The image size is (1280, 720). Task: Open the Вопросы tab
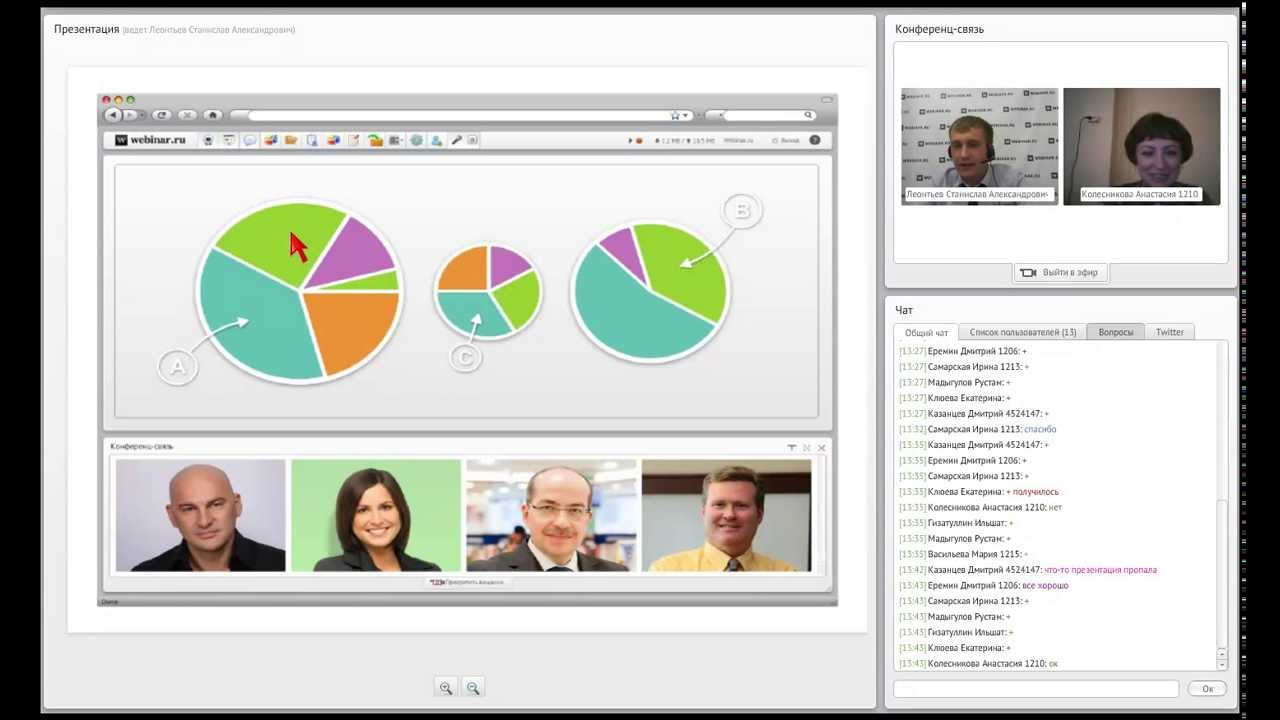click(1116, 332)
